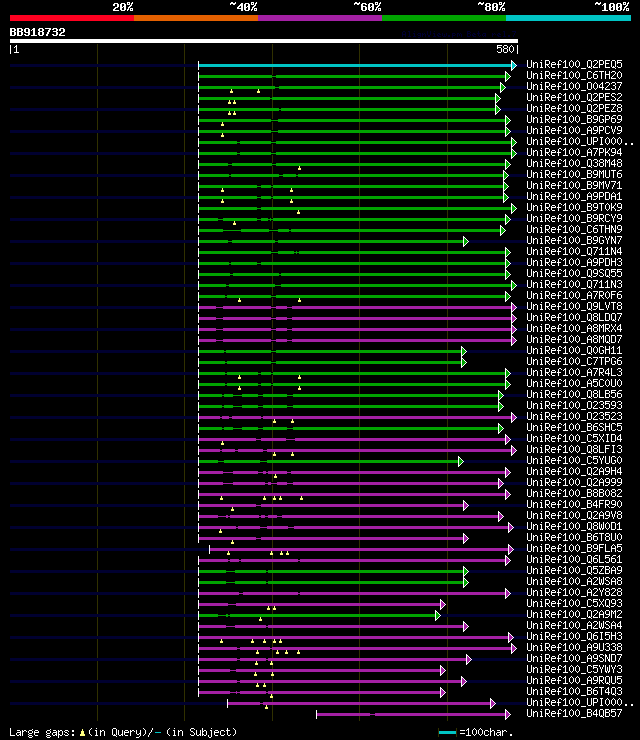Click the white query sequence bar under BB918732

[264, 41]
